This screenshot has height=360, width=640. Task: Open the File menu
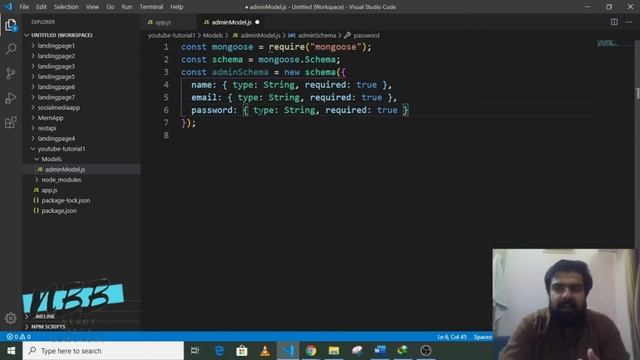[x=24, y=7]
